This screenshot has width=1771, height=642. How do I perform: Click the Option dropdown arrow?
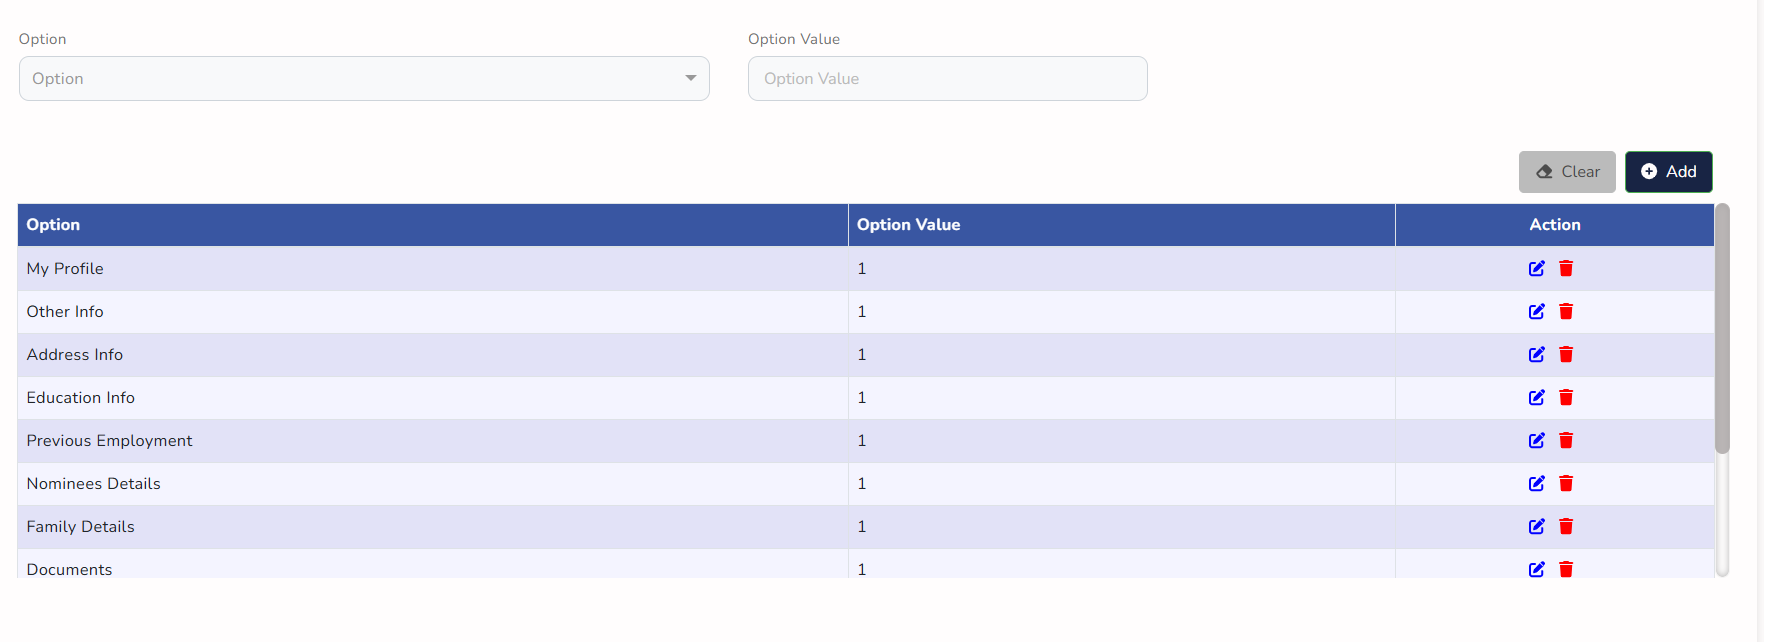(690, 78)
